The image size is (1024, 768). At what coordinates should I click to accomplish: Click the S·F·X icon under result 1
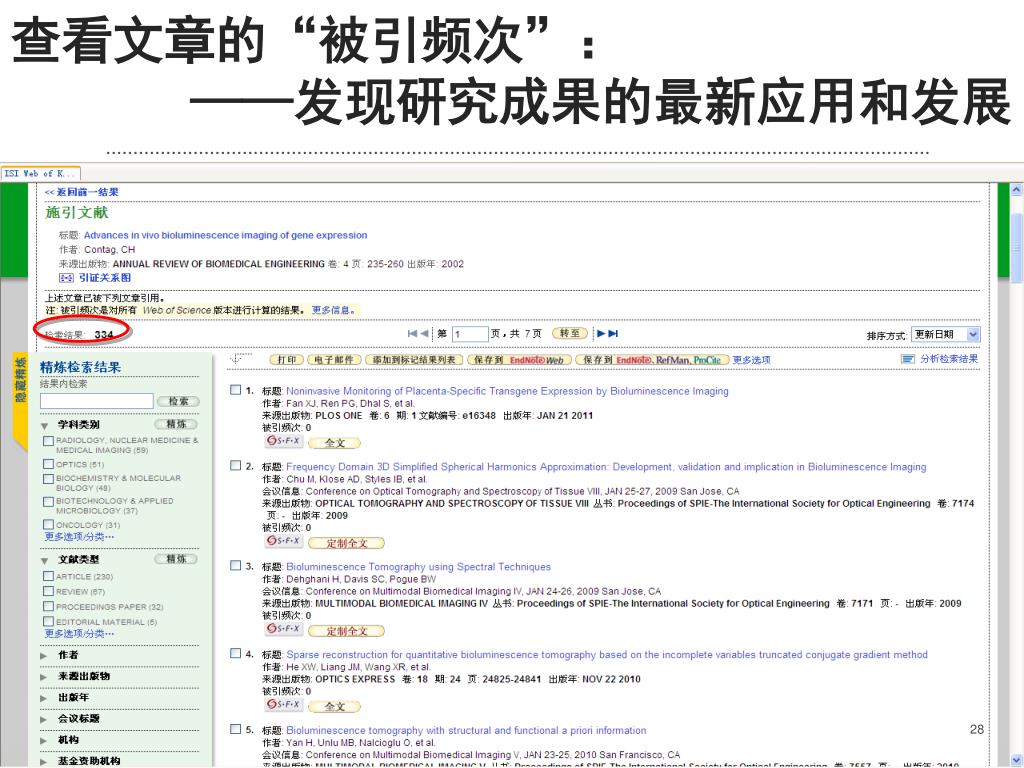283,441
